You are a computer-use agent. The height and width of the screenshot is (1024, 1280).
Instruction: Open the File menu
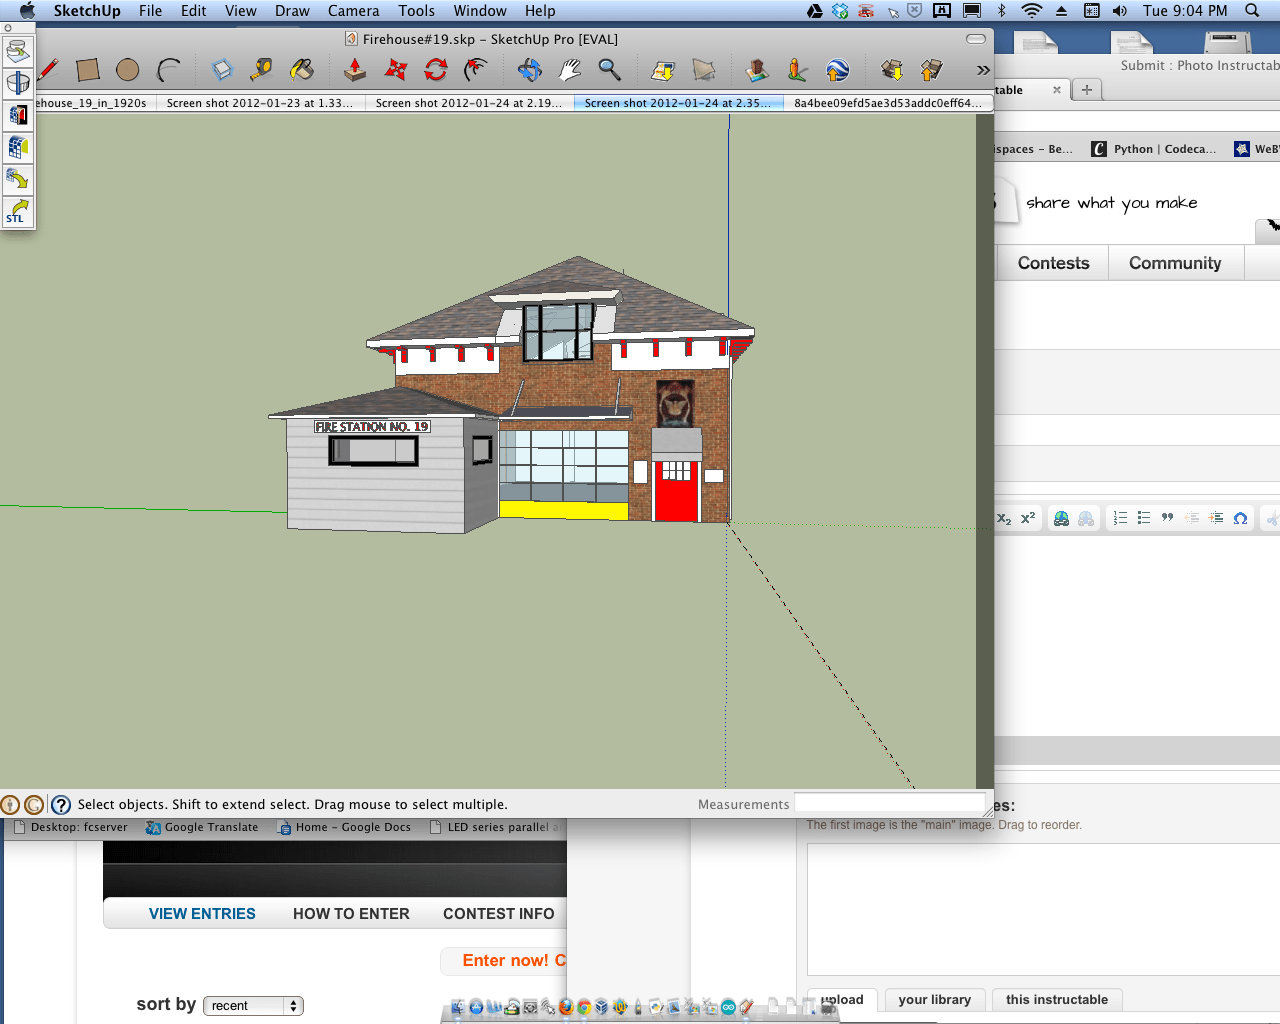[x=150, y=11]
